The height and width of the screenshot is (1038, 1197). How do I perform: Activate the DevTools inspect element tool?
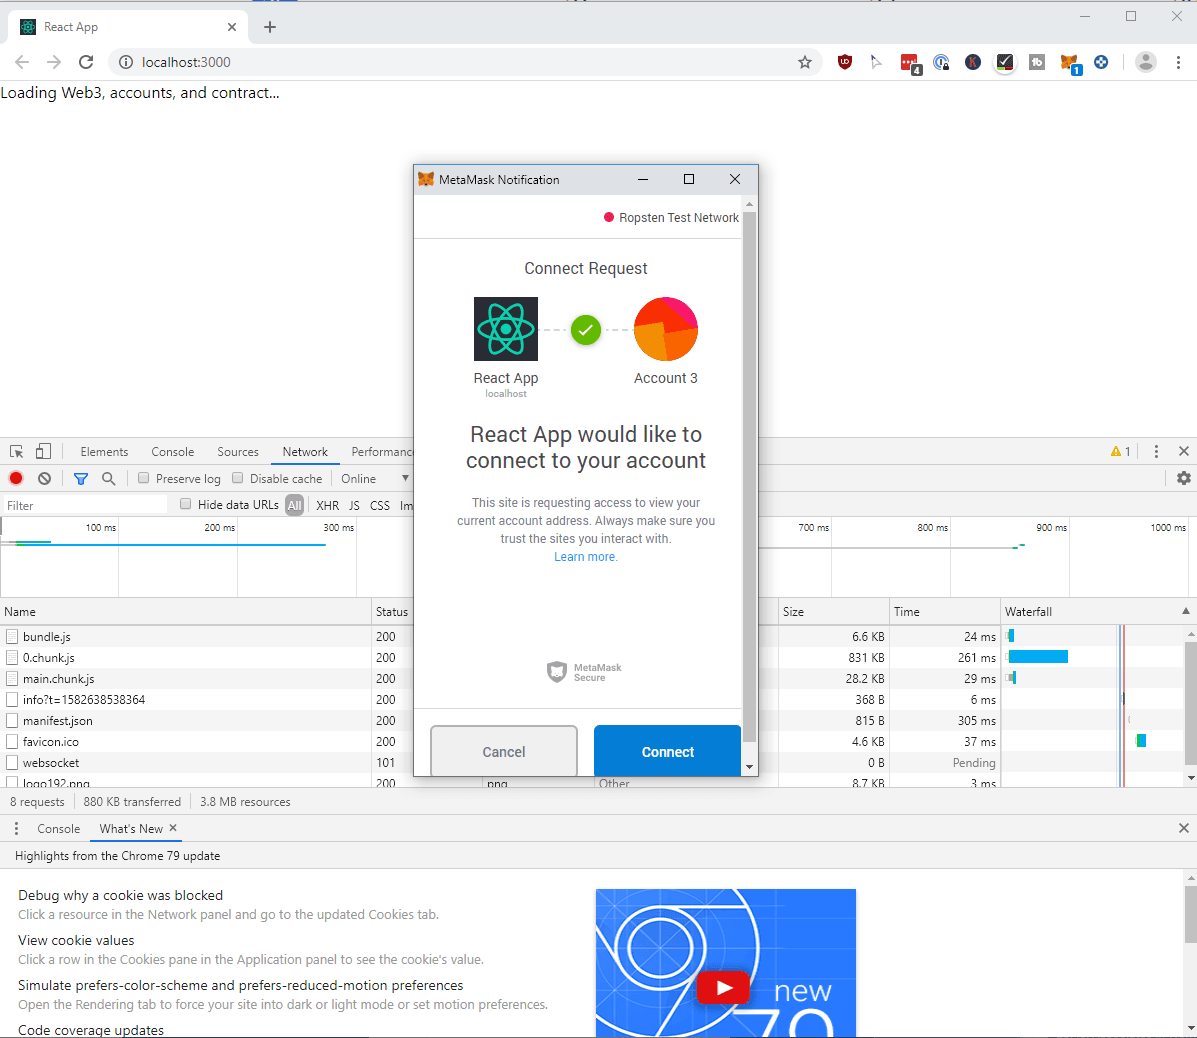pyautogui.click(x=16, y=451)
